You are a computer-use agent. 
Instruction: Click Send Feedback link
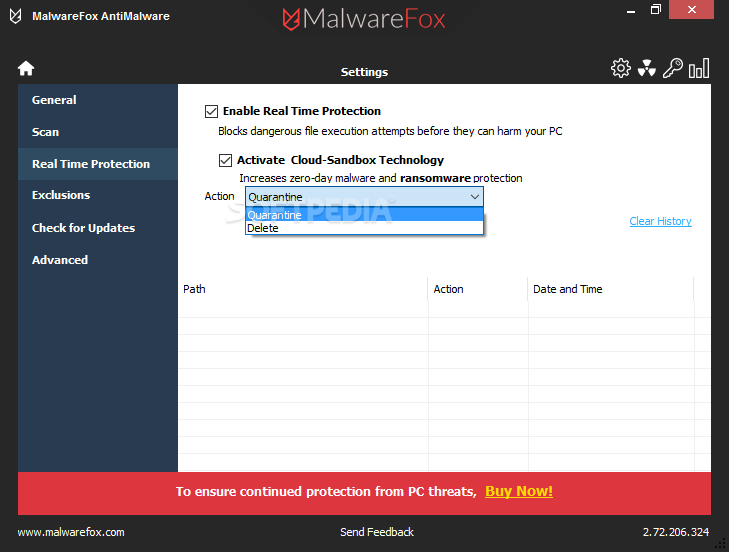377,532
